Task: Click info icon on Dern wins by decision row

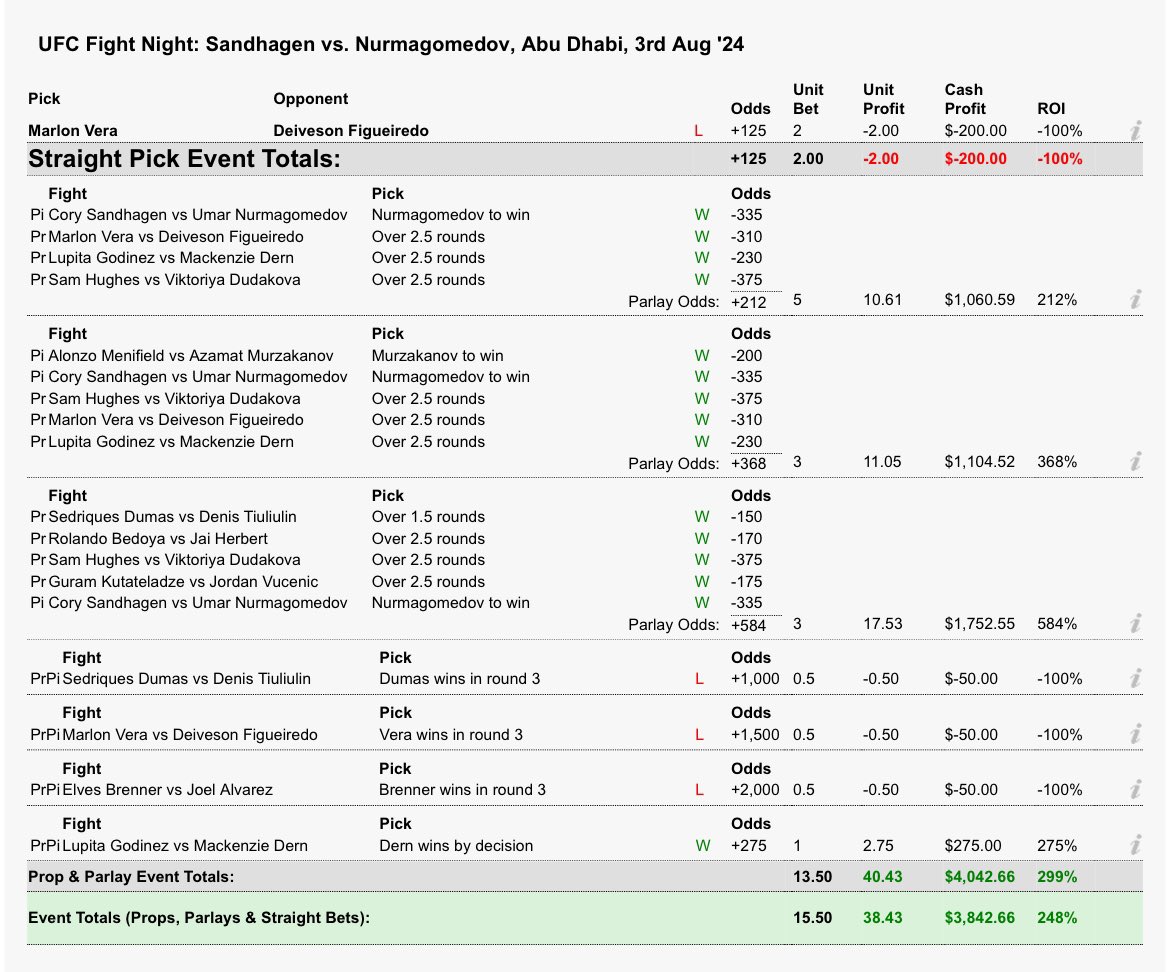Action: [1135, 845]
